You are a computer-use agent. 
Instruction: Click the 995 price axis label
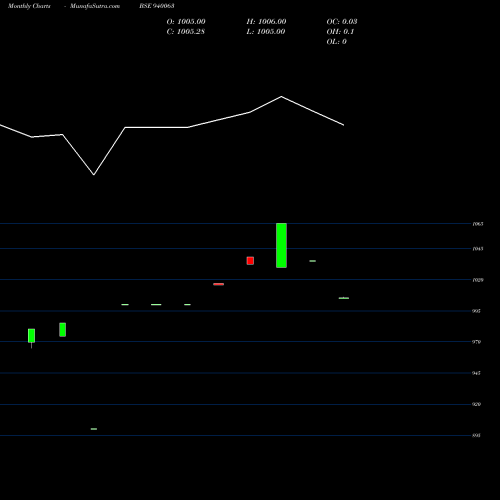(x=476, y=311)
